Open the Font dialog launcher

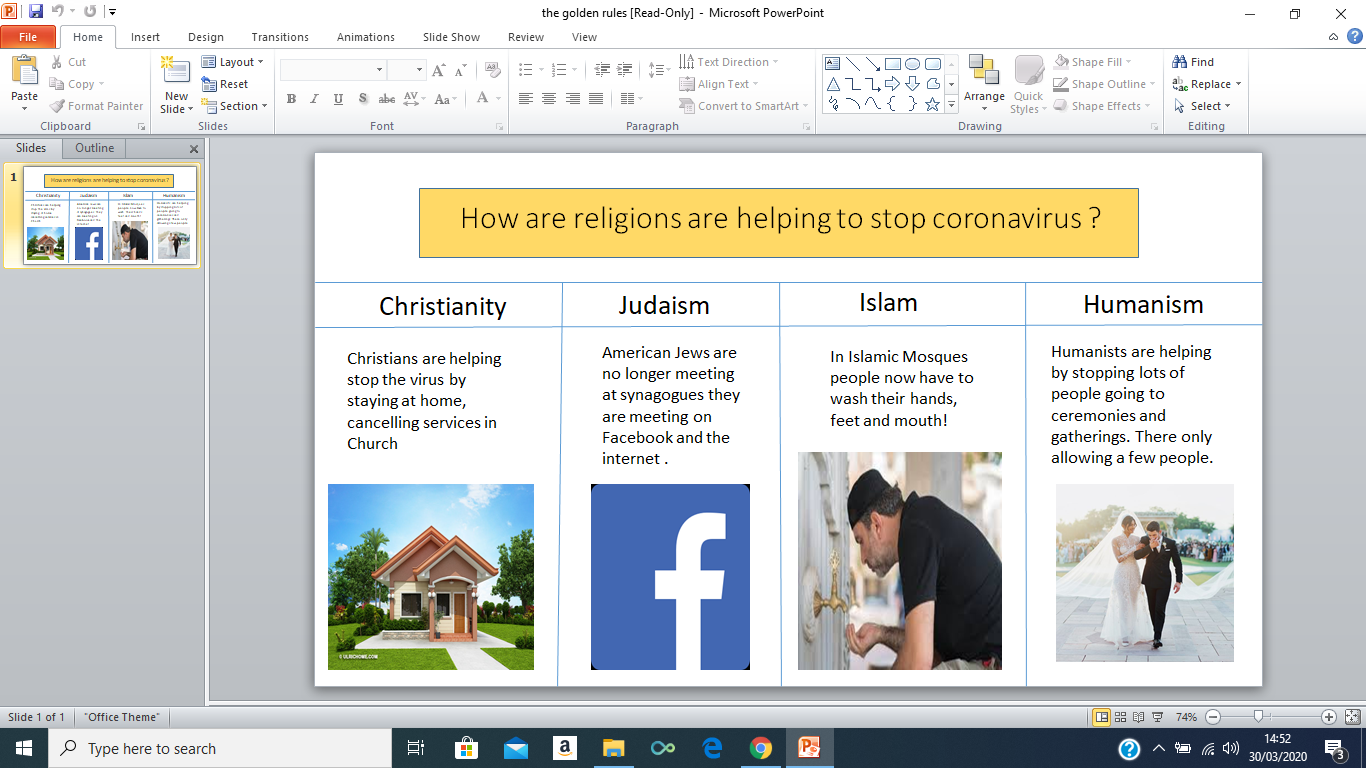tap(499, 127)
